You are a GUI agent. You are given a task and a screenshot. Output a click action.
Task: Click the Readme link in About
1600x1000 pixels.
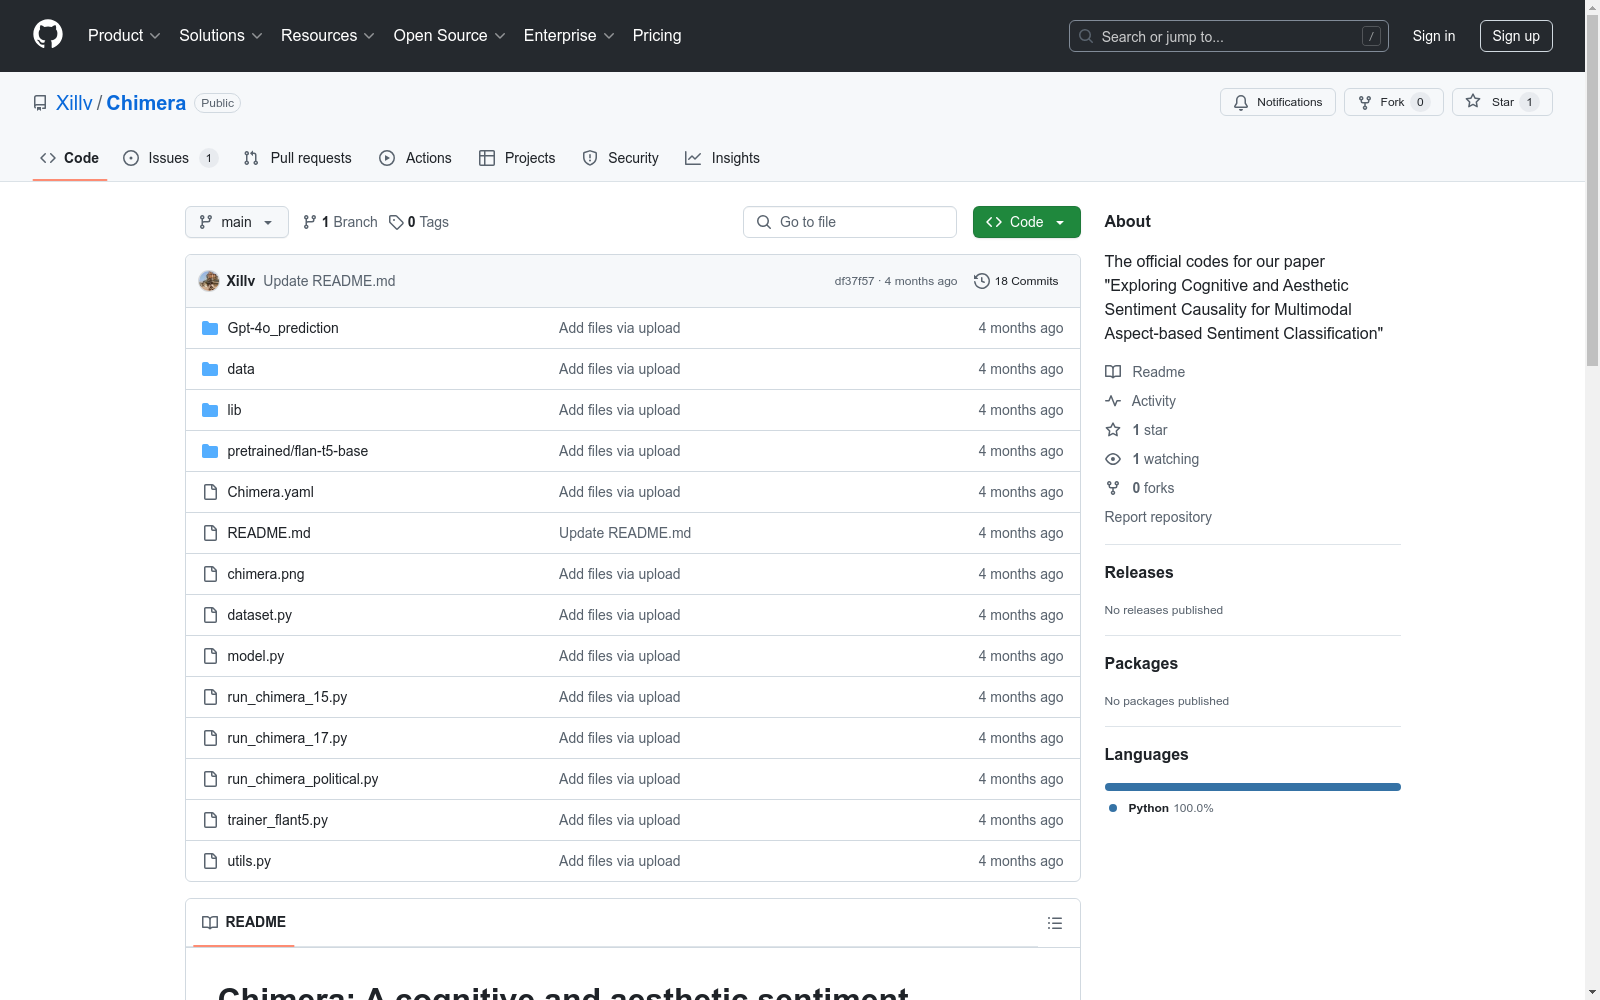(x=1145, y=372)
